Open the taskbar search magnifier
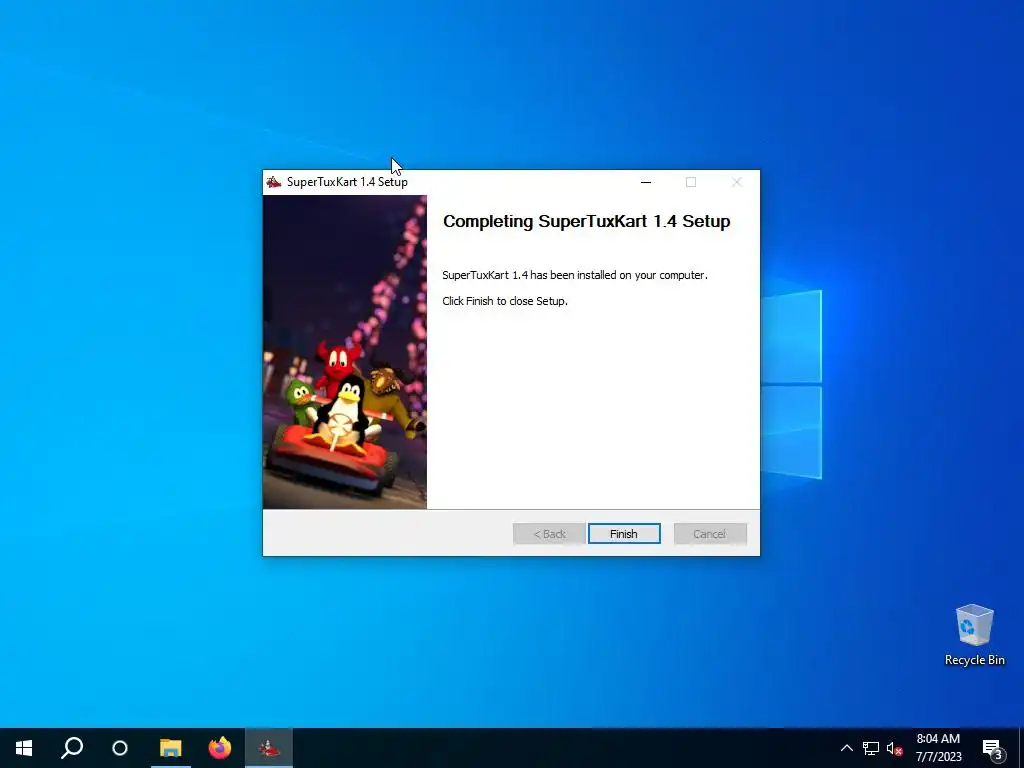This screenshot has height=768, width=1024. (72, 748)
